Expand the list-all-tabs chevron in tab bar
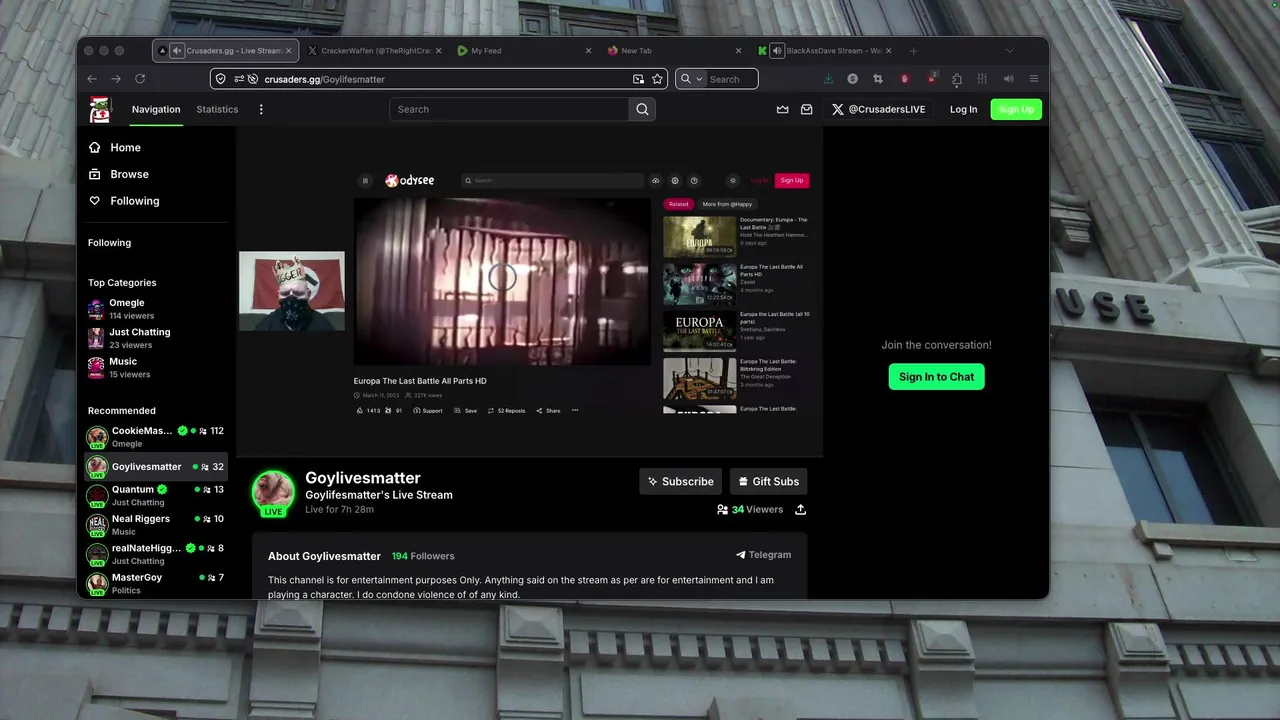This screenshot has width=1280, height=720. [1009, 51]
